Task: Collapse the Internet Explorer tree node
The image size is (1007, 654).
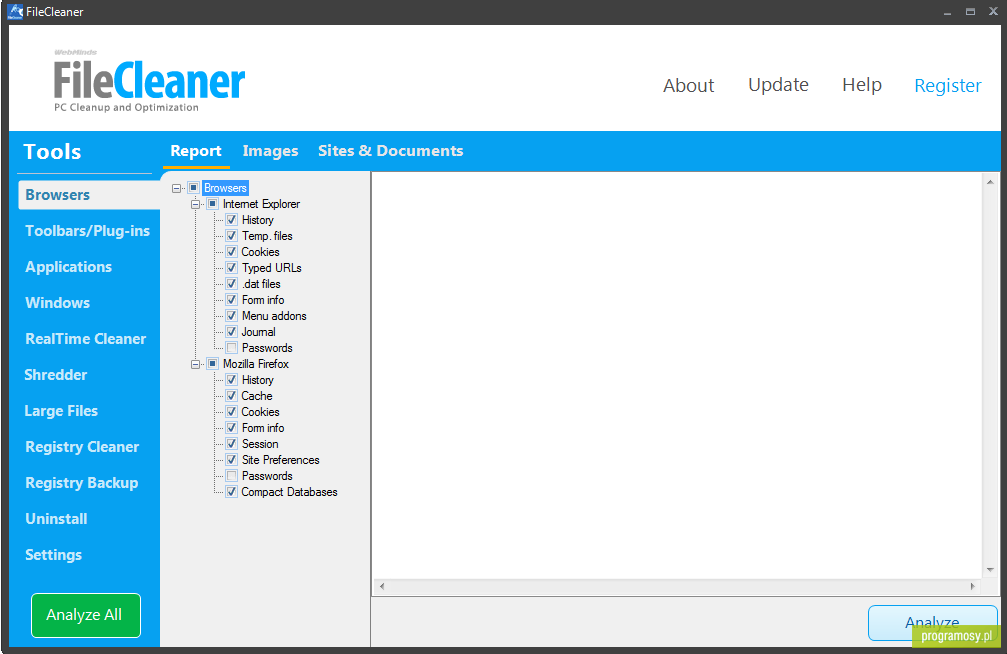Action: click(x=195, y=204)
